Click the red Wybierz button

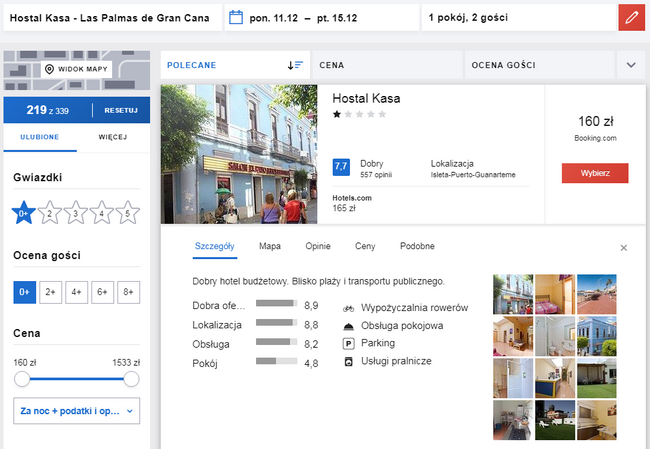pyautogui.click(x=595, y=173)
